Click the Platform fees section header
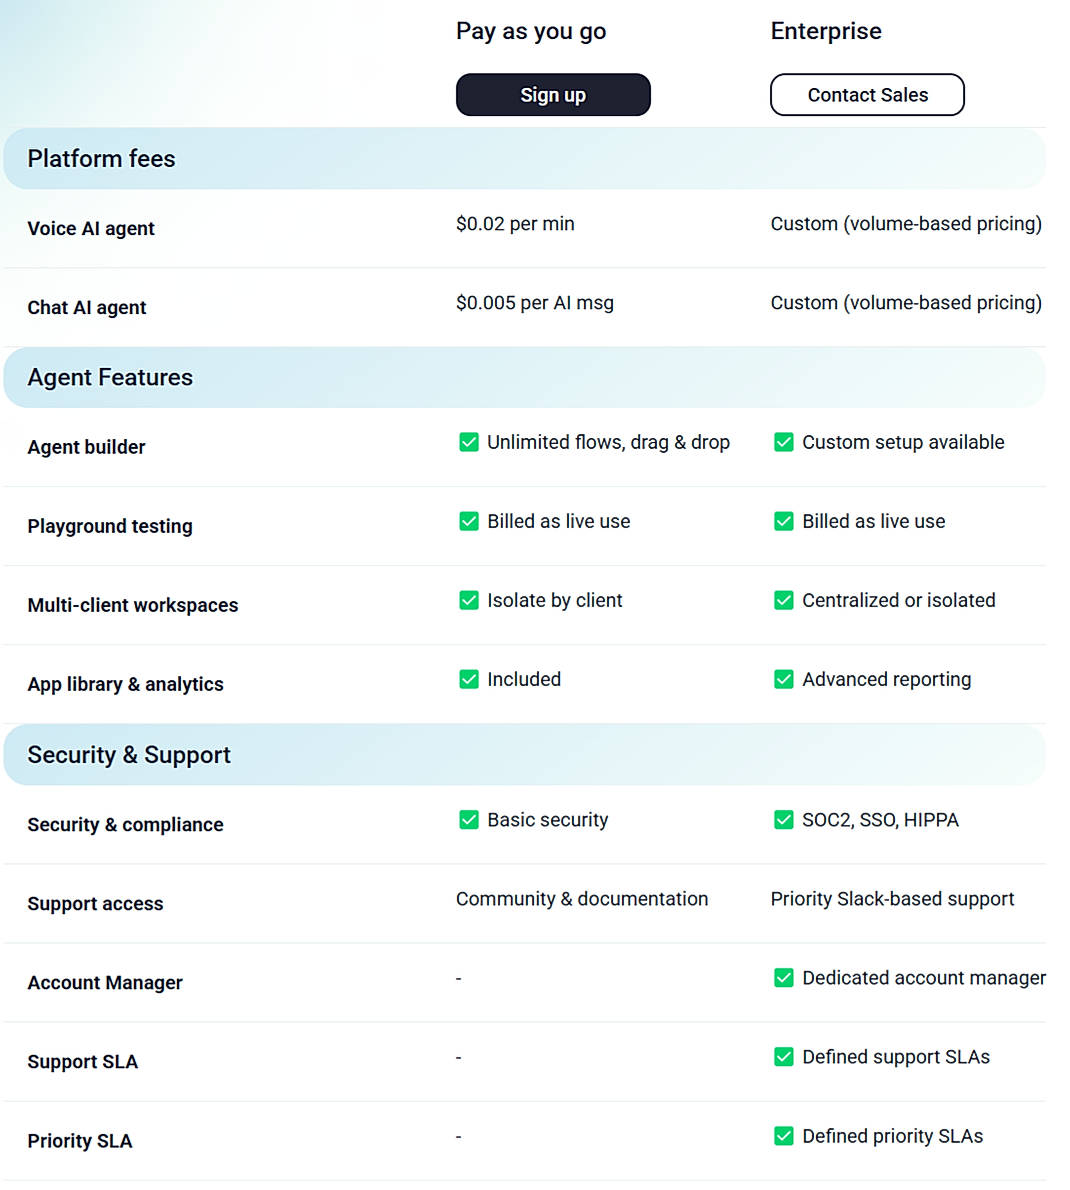This screenshot has height=1190, width=1070. (524, 159)
